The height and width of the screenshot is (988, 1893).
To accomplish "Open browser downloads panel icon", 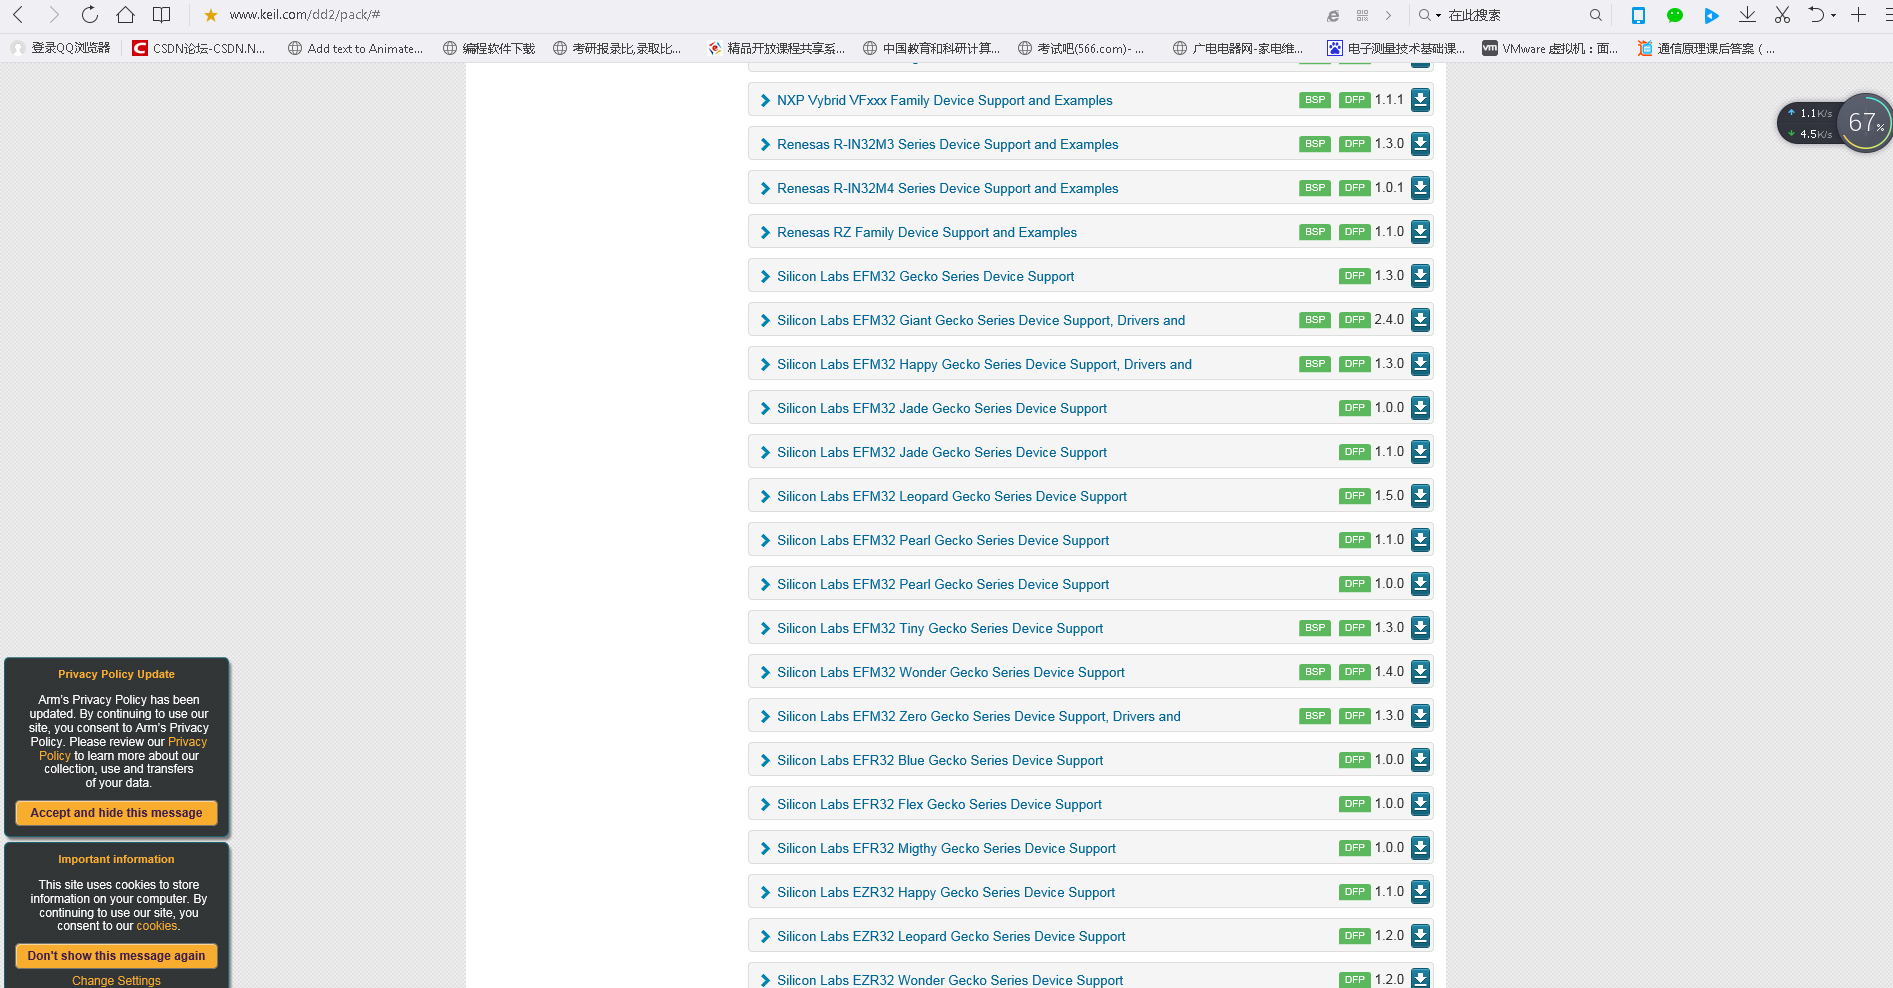I will click(x=1747, y=15).
